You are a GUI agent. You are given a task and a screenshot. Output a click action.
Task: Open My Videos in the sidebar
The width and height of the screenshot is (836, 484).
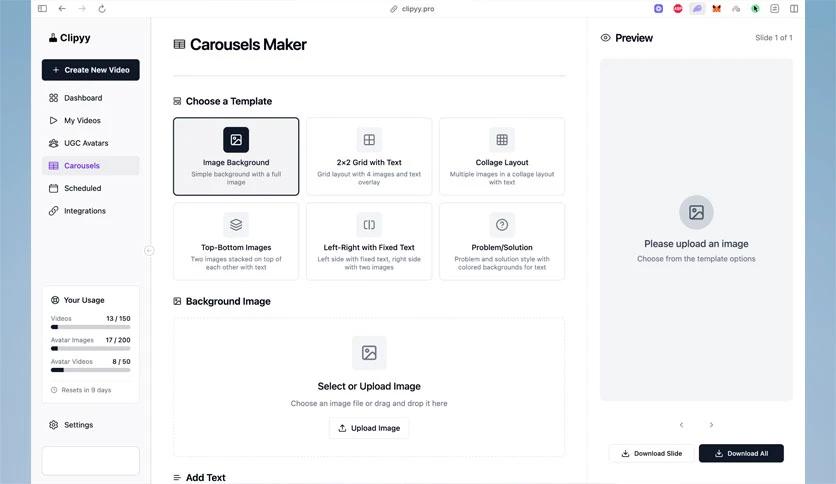click(82, 121)
